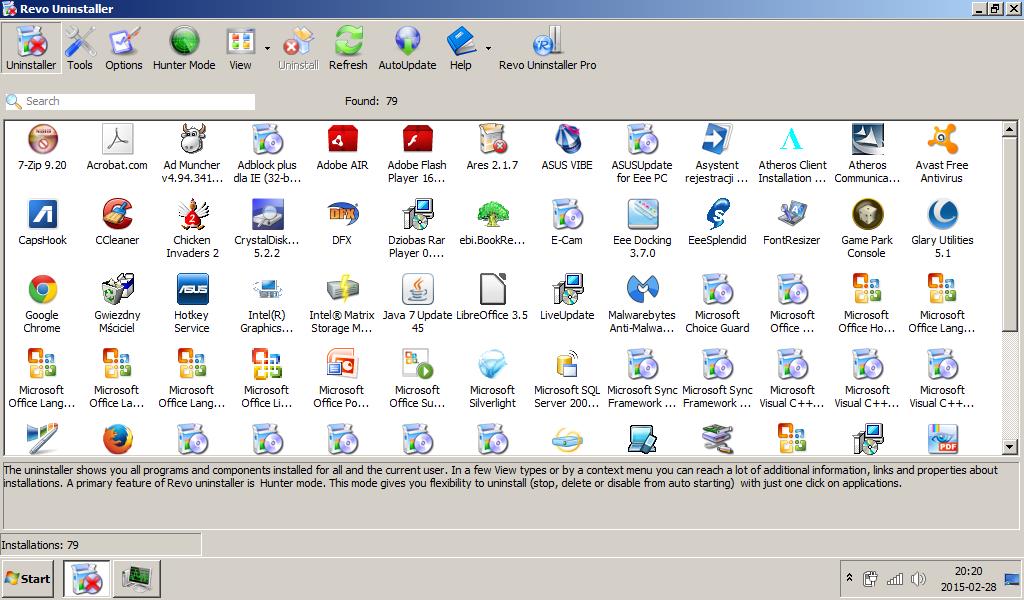The height and width of the screenshot is (600, 1024).
Task: Expand the Help dropdown arrow
Action: [488, 49]
